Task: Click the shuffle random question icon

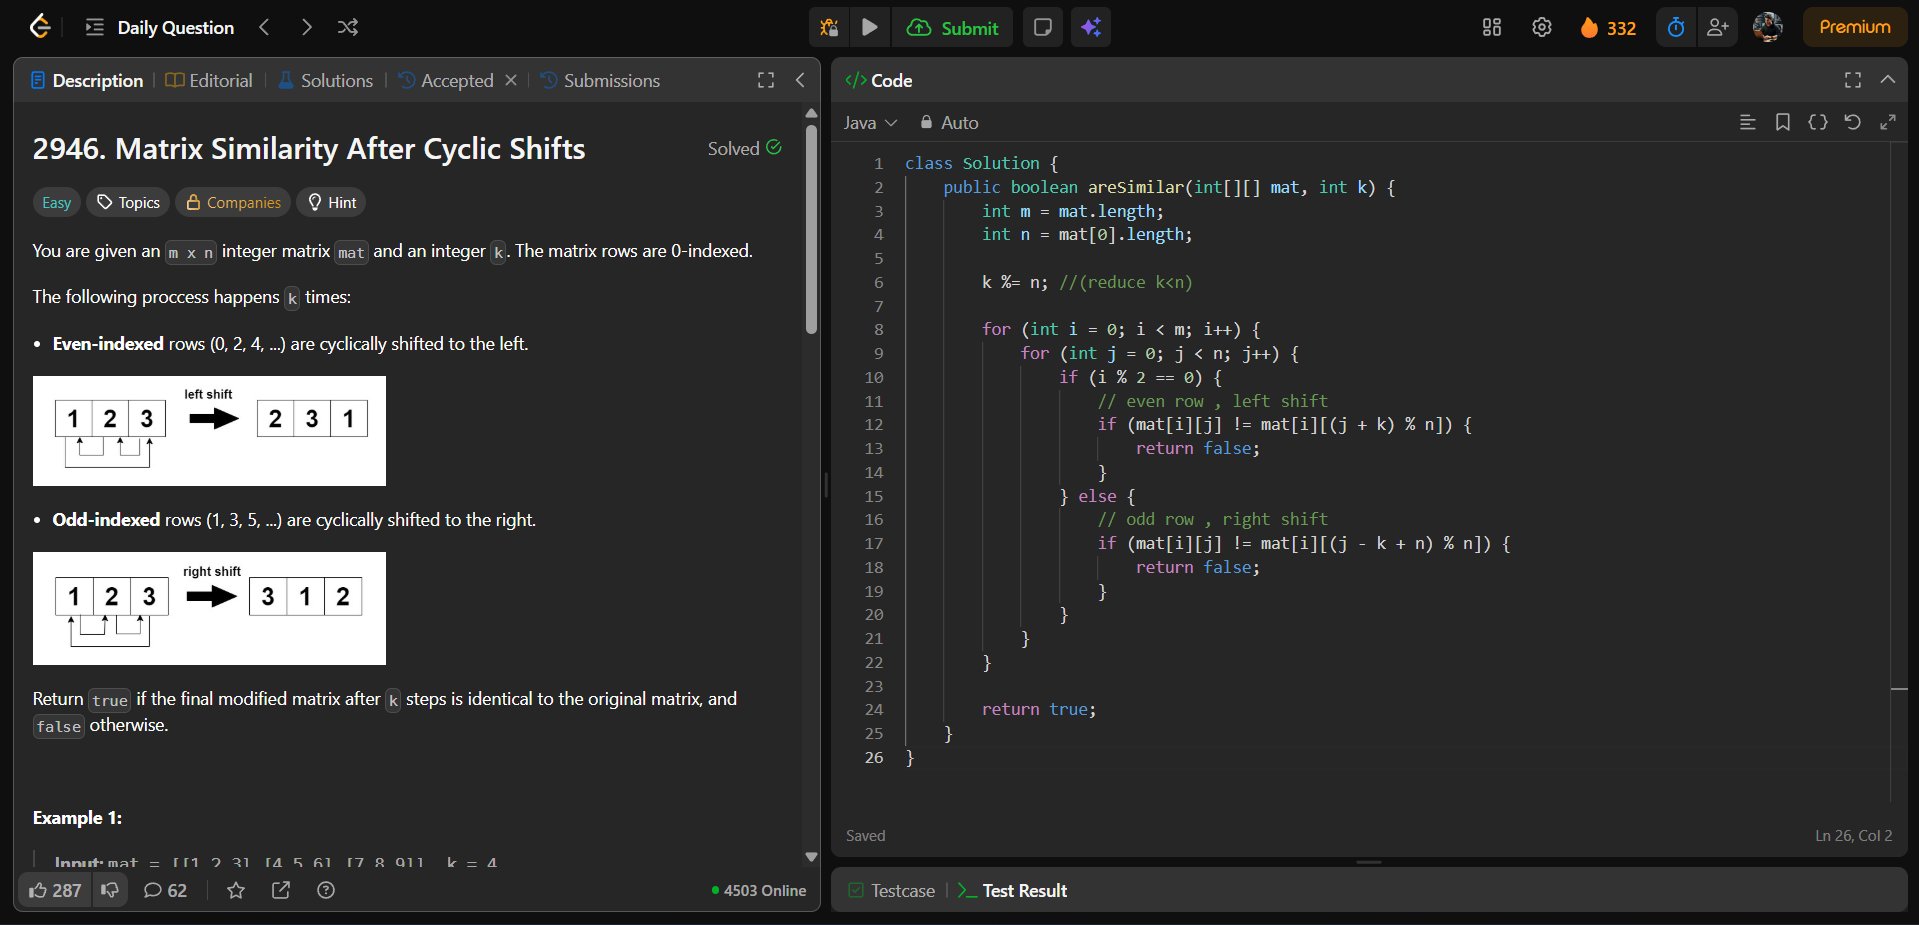Action: pos(347,27)
